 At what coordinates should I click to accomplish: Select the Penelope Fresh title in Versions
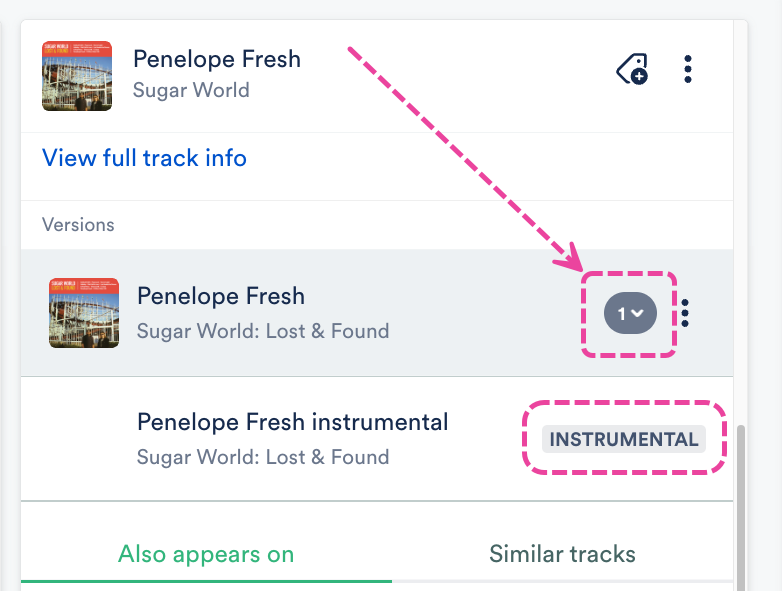pyautogui.click(x=221, y=296)
